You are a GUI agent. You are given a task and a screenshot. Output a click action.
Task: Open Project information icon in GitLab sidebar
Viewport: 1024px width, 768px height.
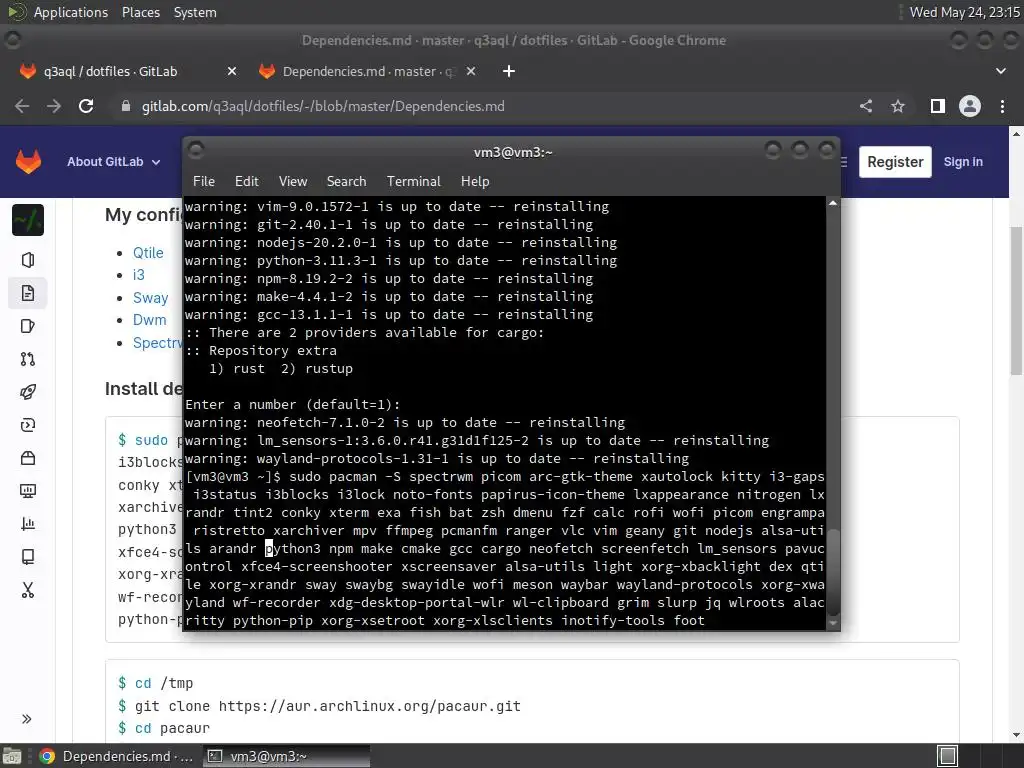[x=27, y=260]
